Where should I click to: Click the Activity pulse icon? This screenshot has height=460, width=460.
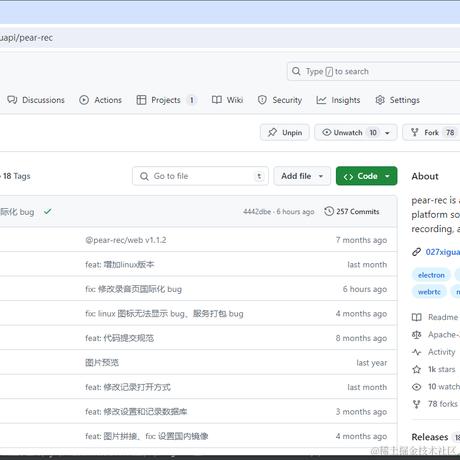tap(417, 352)
